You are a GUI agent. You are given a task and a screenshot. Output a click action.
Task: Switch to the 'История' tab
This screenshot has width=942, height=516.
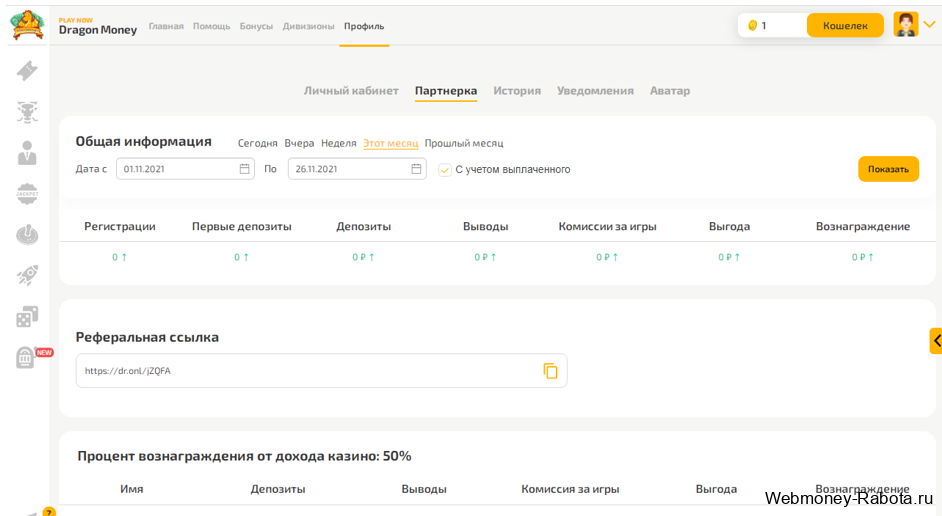point(517,91)
